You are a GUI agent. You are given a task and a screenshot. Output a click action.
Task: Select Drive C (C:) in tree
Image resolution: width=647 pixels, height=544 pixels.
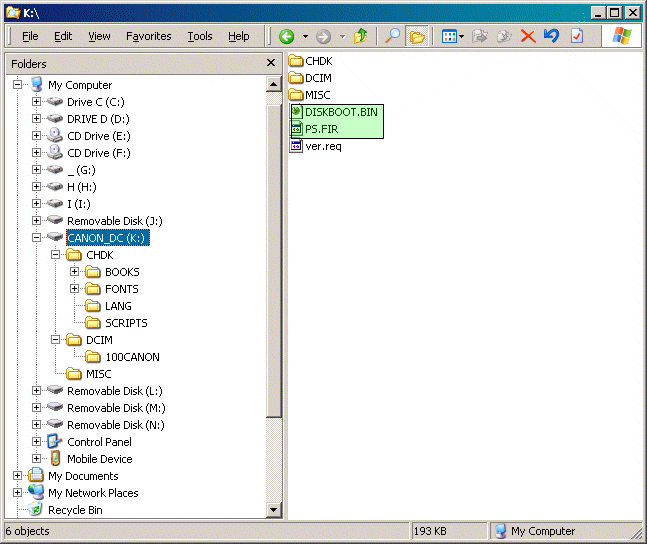point(96,102)
